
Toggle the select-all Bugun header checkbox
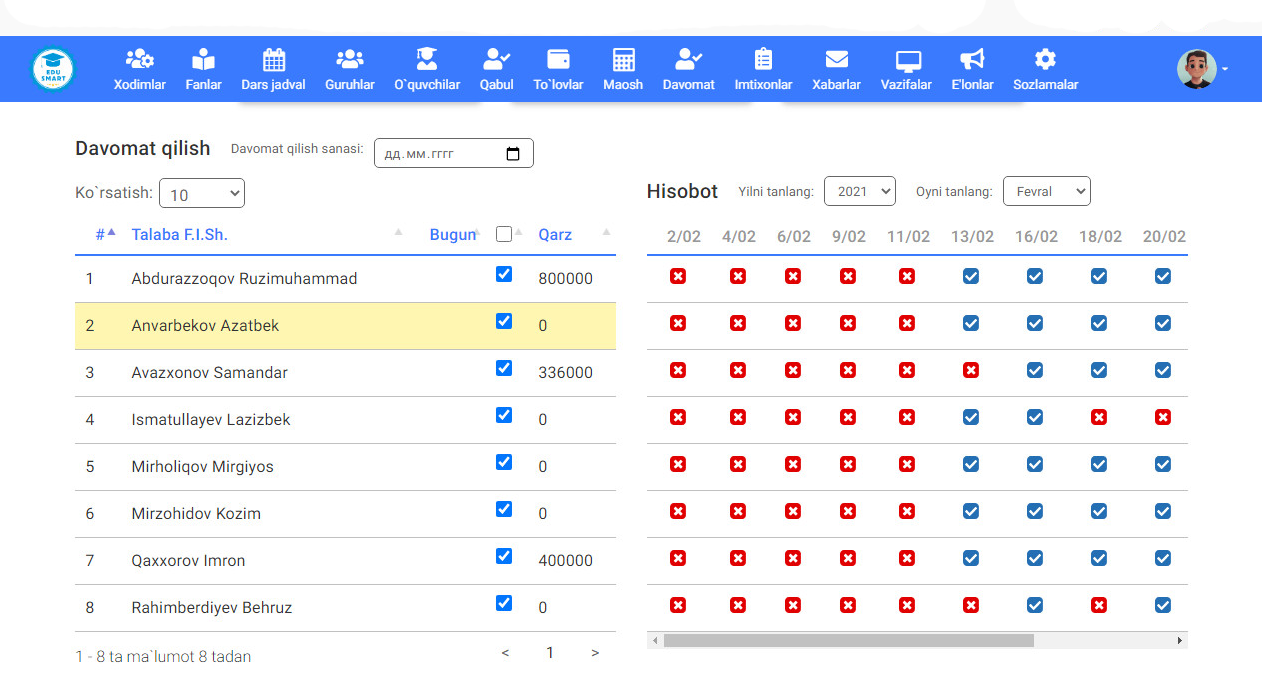coord(504,234)
